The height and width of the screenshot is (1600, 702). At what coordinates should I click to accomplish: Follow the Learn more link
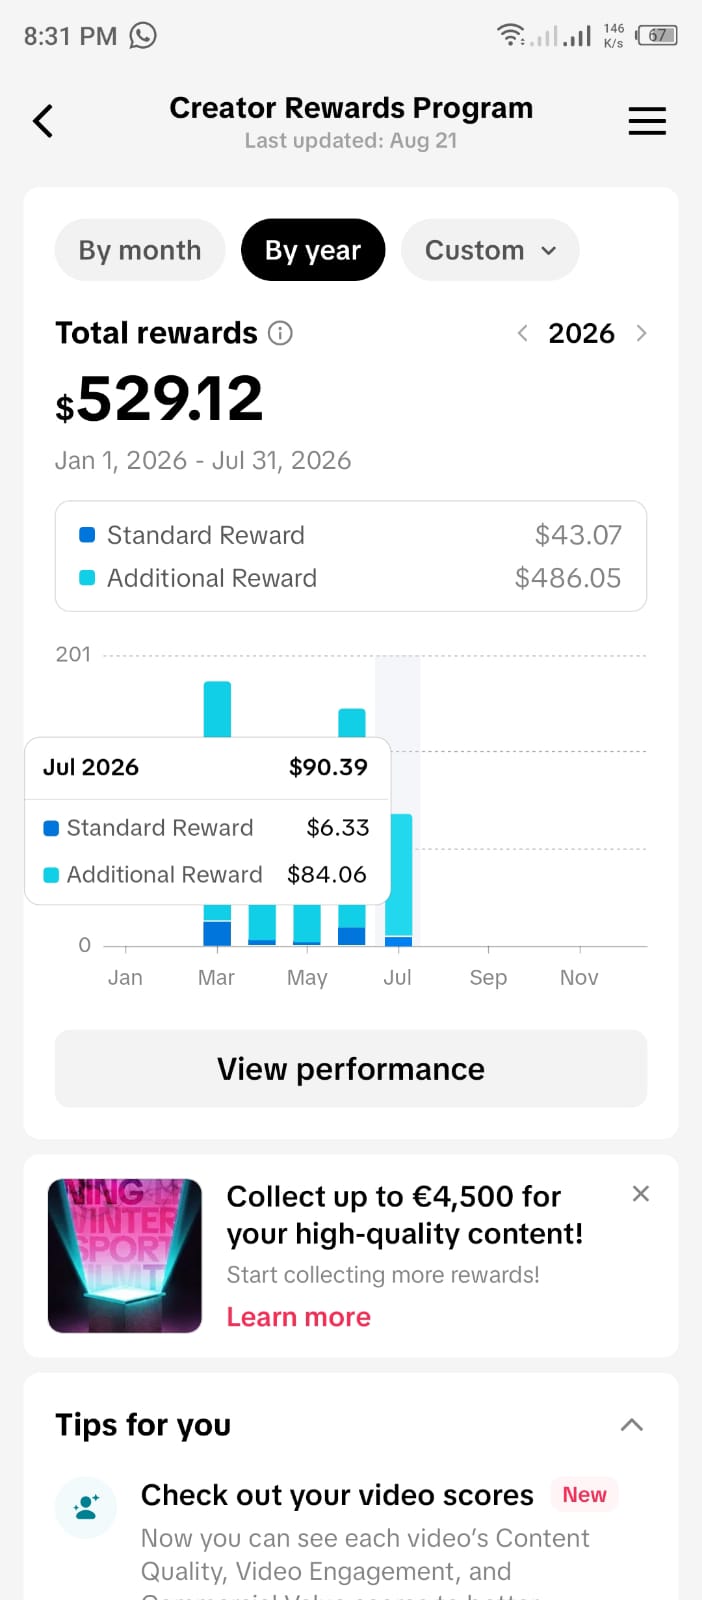click(x=299, y=1317)
